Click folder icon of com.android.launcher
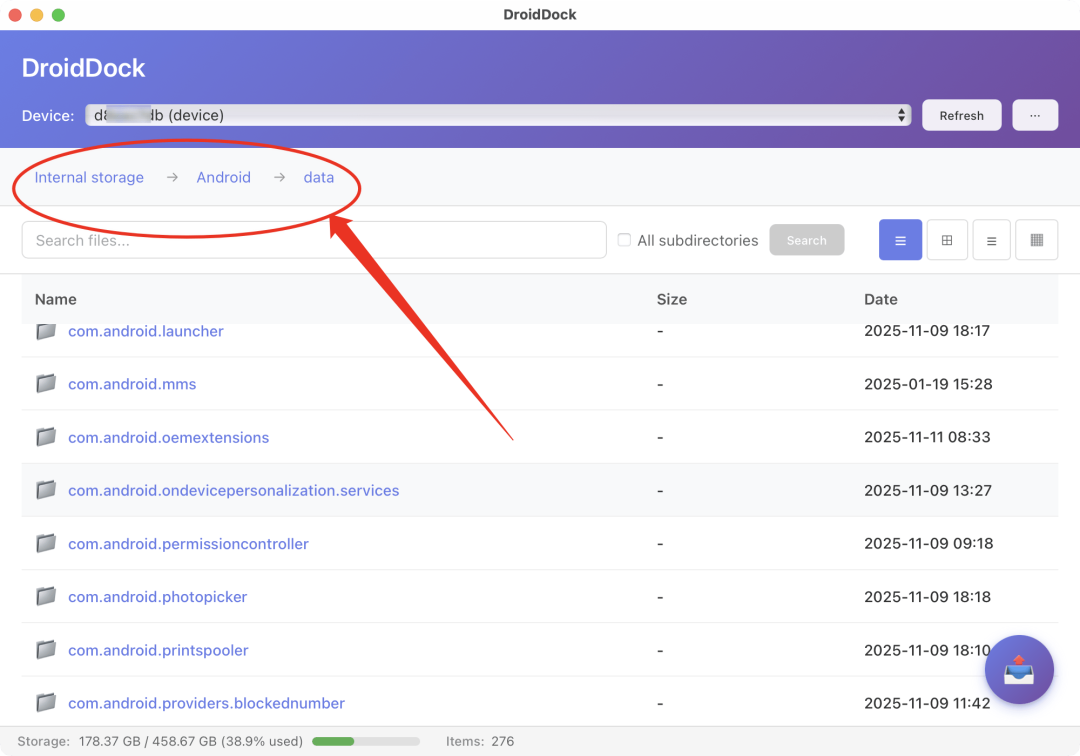Screen dimensions: 1080x756 tap(46, 331)
